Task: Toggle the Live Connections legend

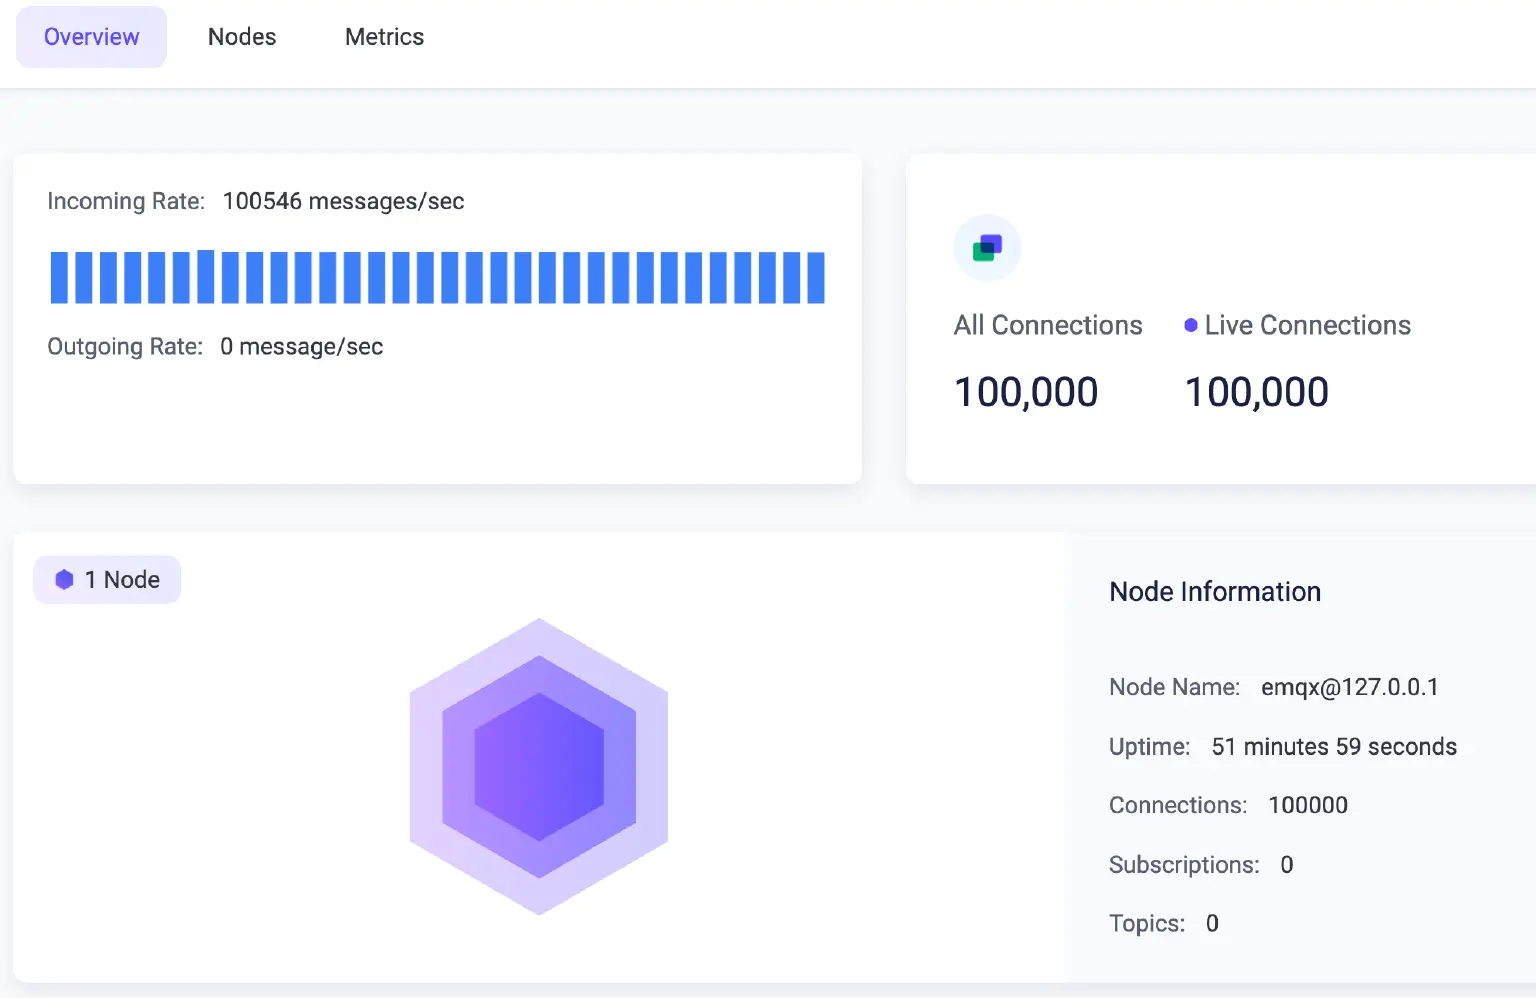Action: [1307, 325]
